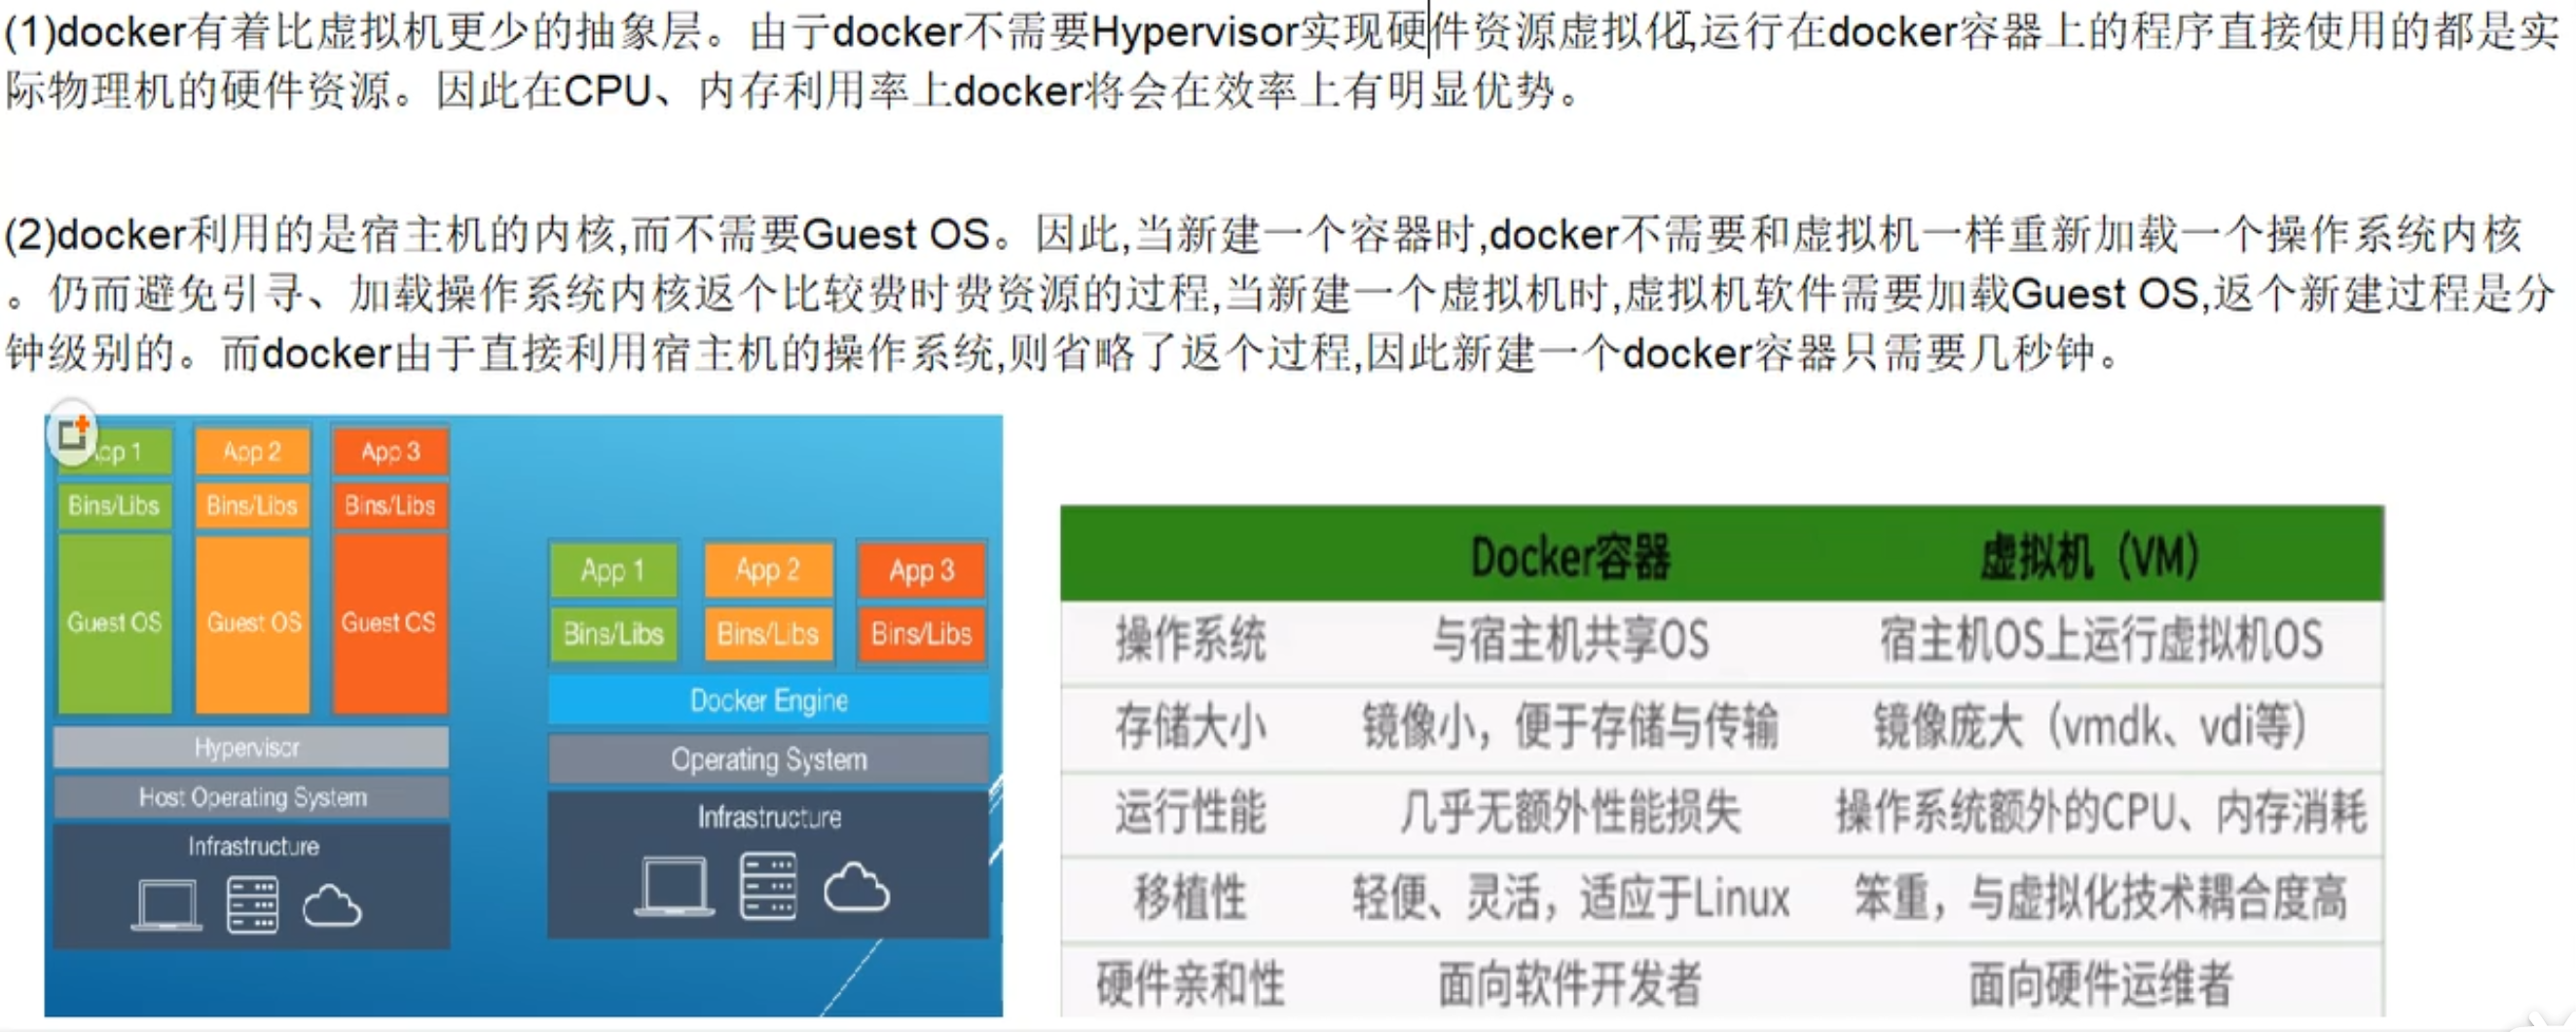Click the cloud icon under Docker Infrastructure
2576x1032 pixels.
pos(856,887)
